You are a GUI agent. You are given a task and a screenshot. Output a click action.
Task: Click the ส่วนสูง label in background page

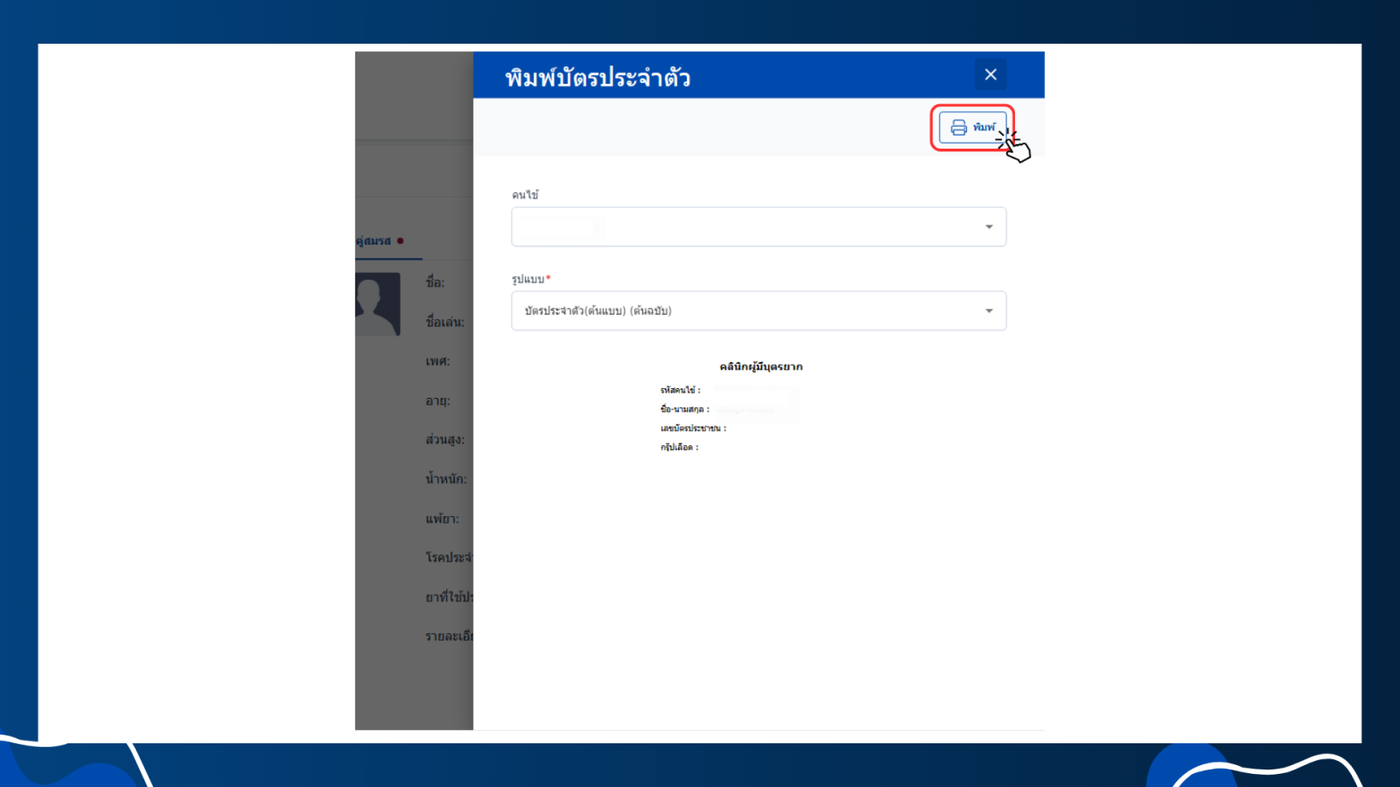pos(445,440)
